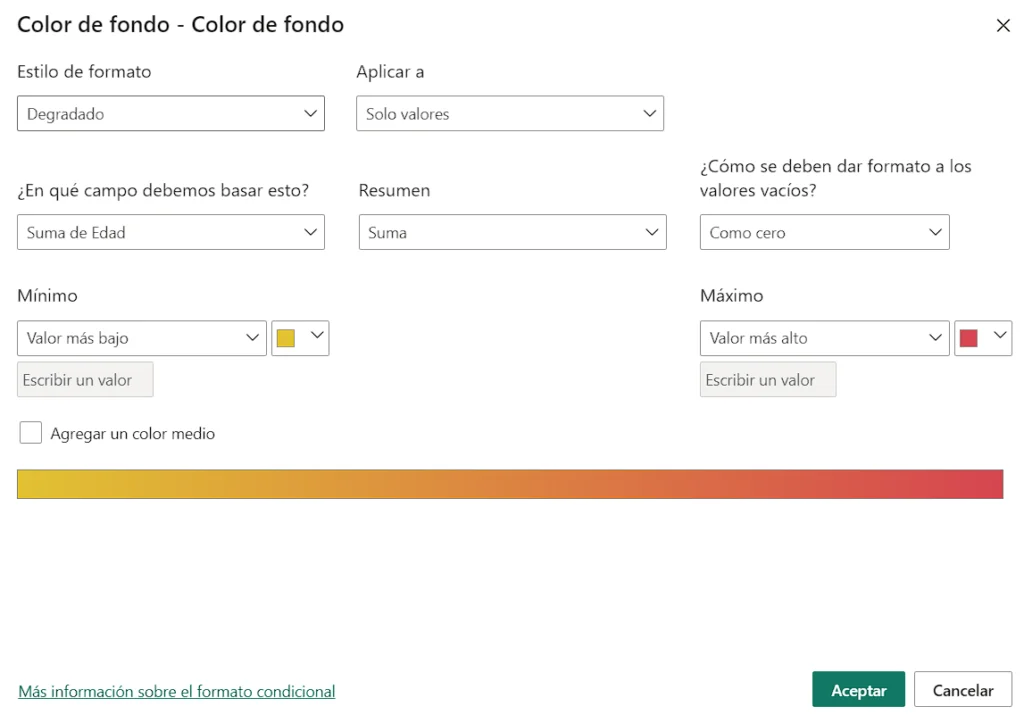Screen dimensions: 1024x723
Task: Click the chevron beside the yellow swatch
Action: click(316, 338)
